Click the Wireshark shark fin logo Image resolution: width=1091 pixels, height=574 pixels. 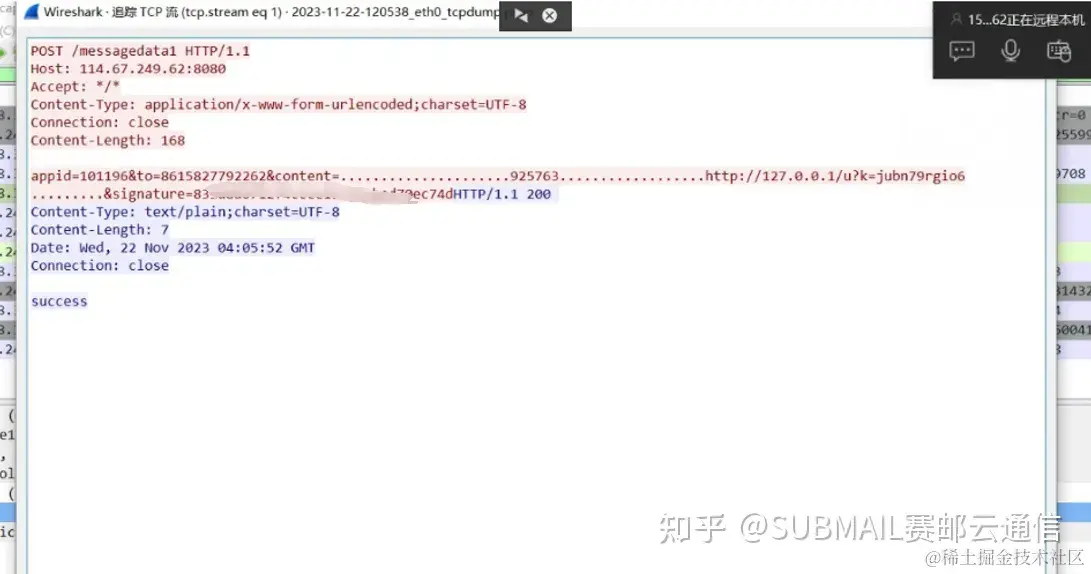[x=31, y=13]
